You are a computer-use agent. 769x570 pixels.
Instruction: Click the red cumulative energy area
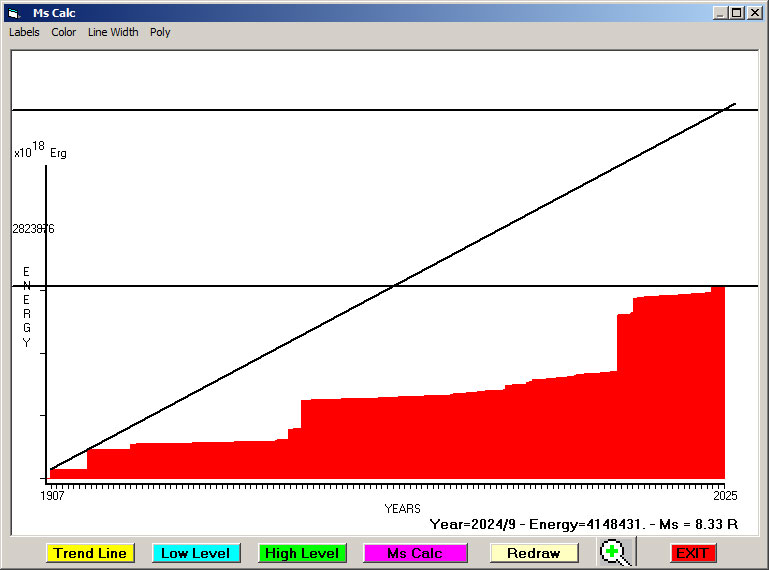[450, 440]
